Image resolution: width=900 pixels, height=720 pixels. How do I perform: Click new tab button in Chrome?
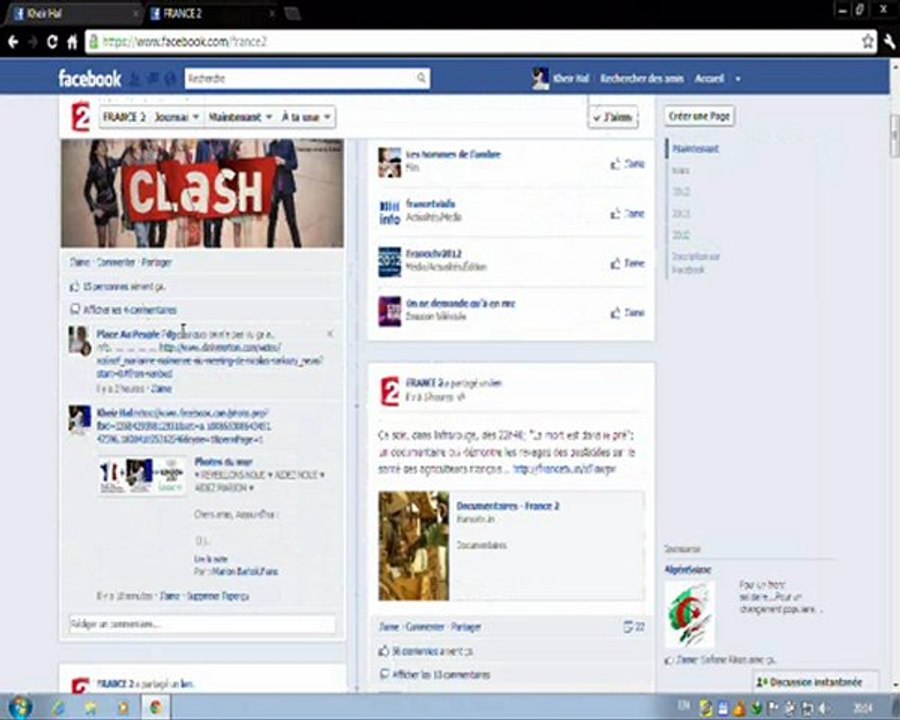pos(292,13)
